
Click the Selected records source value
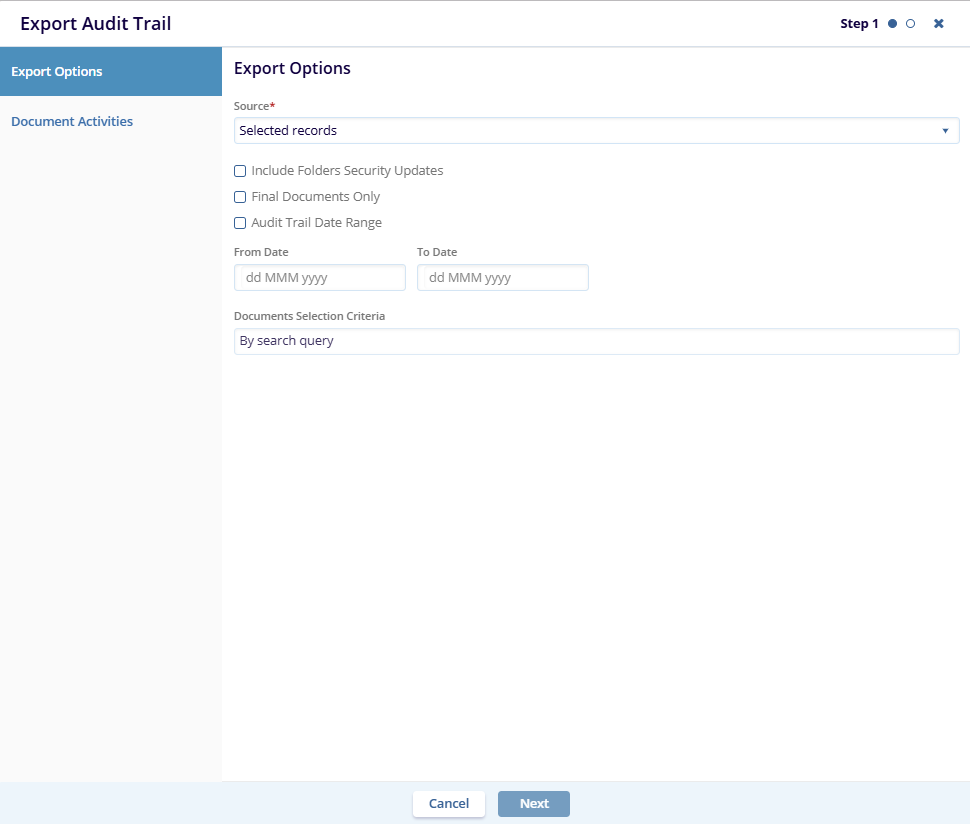pyautogui.click(x=288, y=131)
